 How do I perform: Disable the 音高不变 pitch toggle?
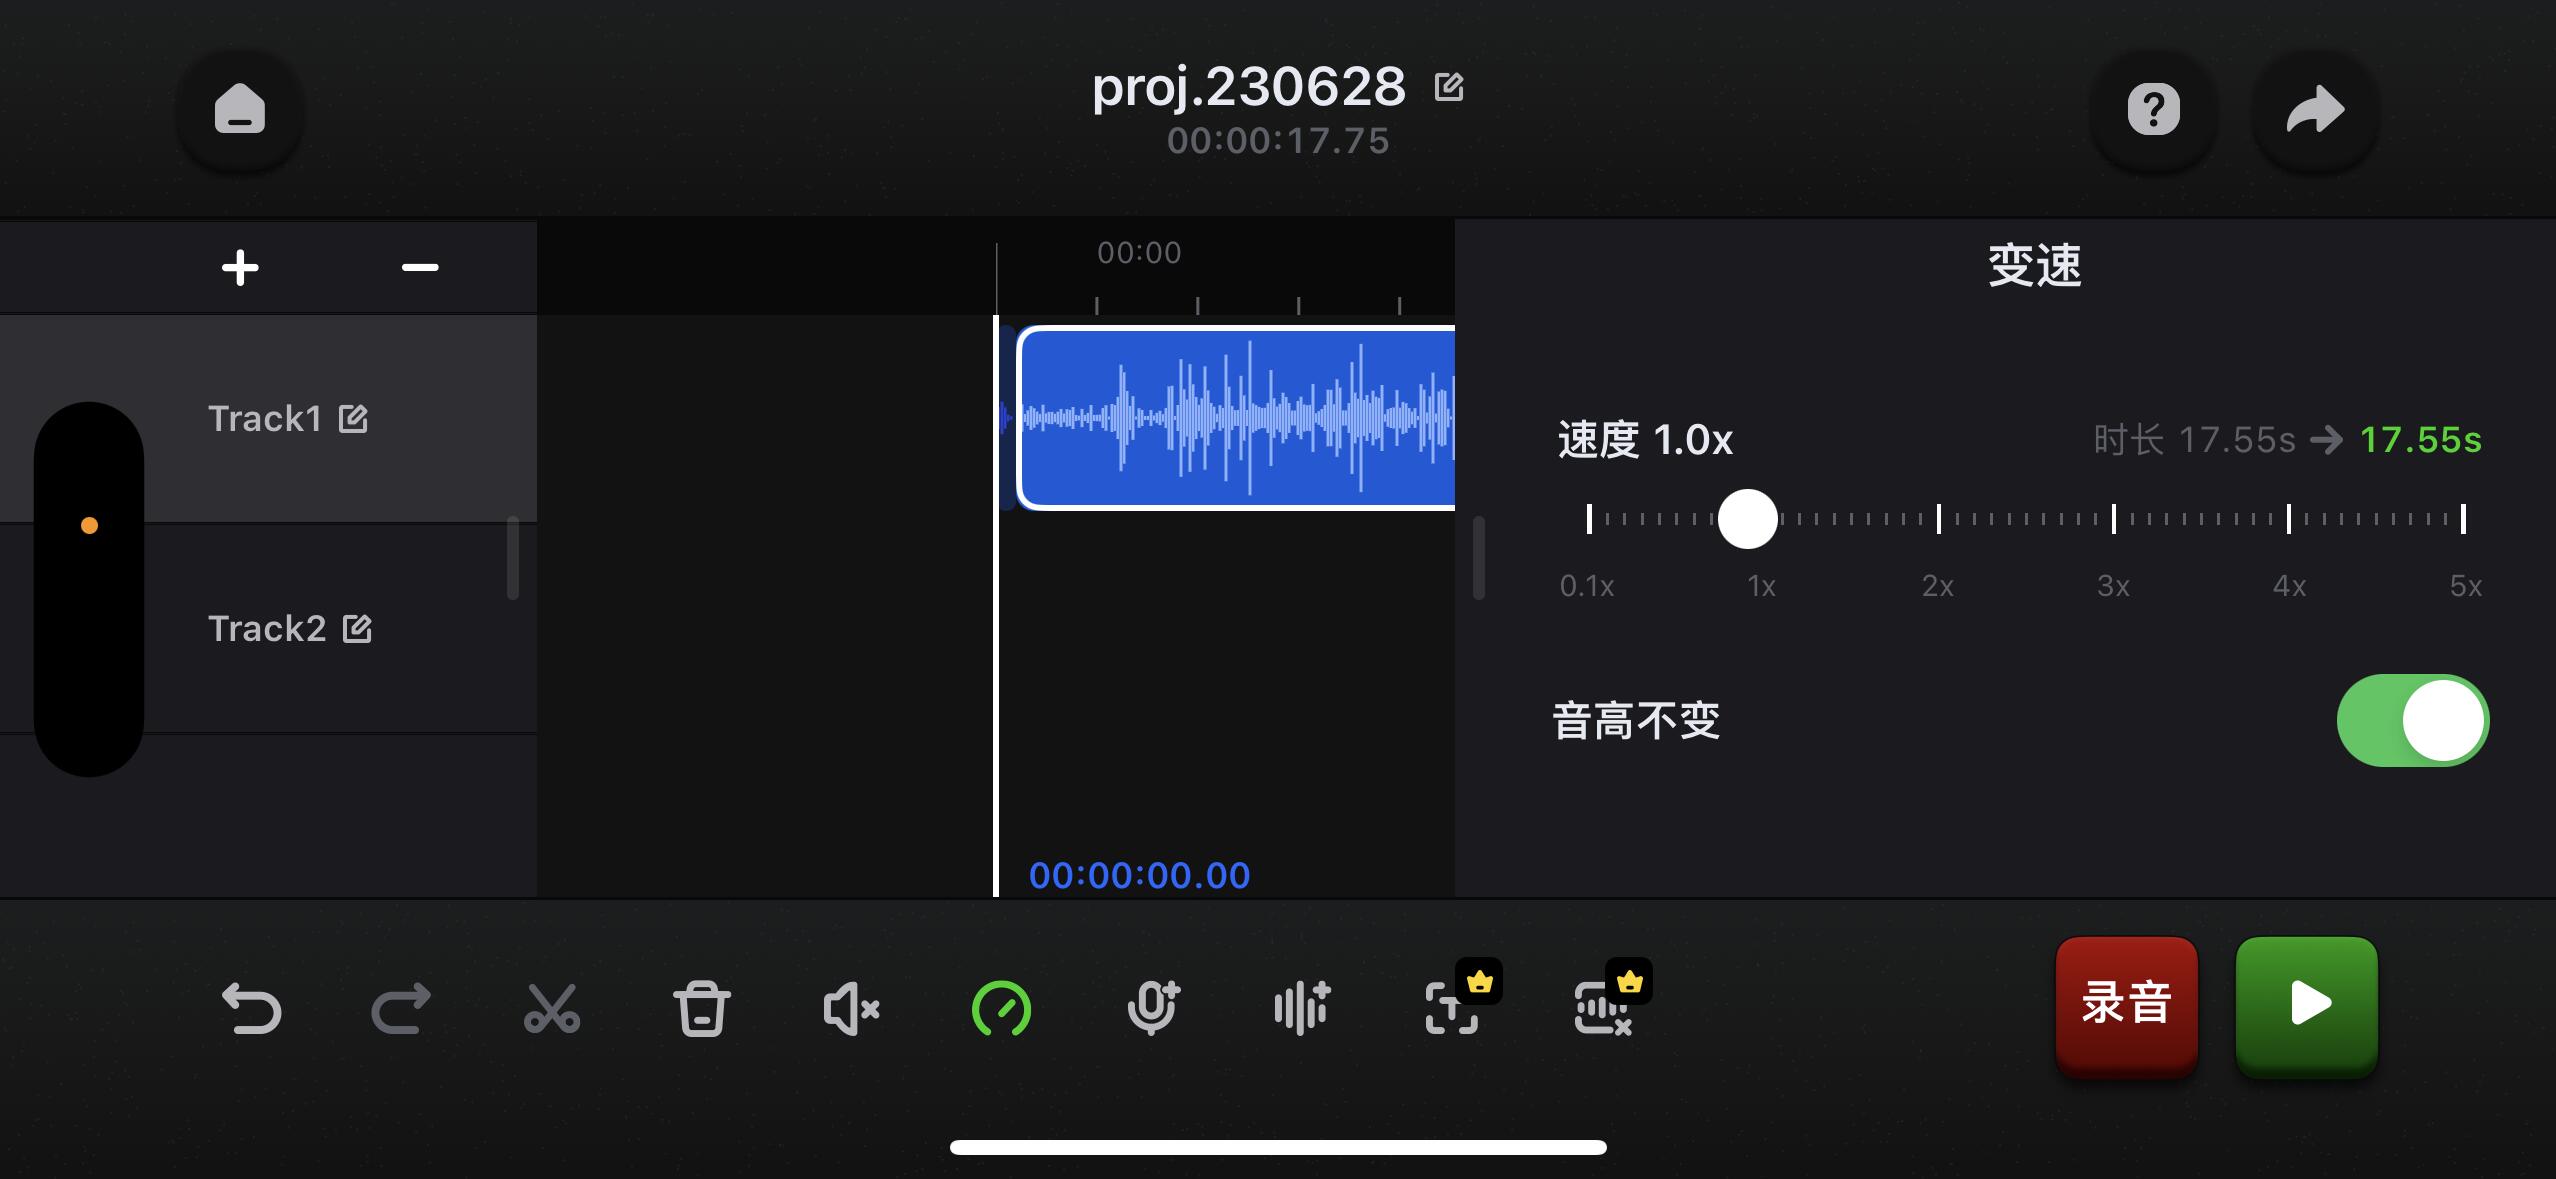tap(2412, 720)
